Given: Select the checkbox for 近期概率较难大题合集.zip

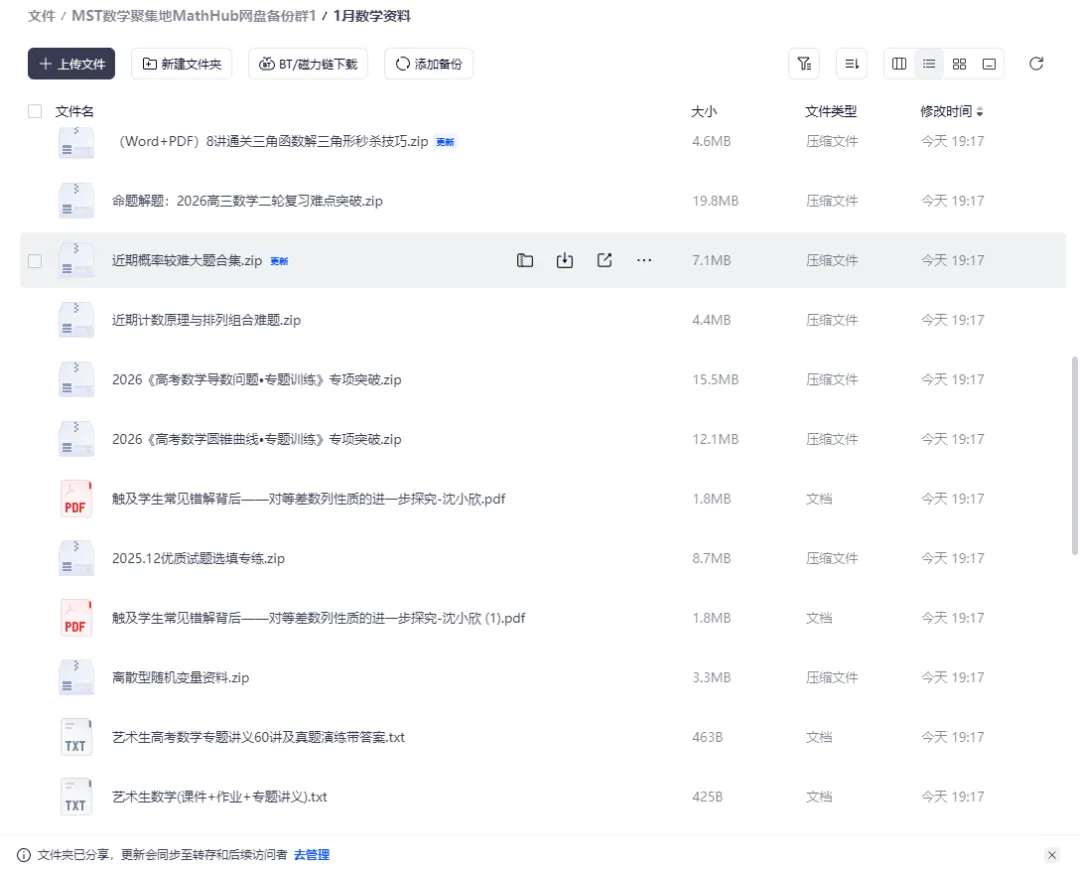Looking at the screenshot, I should click(x=35, y=260).
